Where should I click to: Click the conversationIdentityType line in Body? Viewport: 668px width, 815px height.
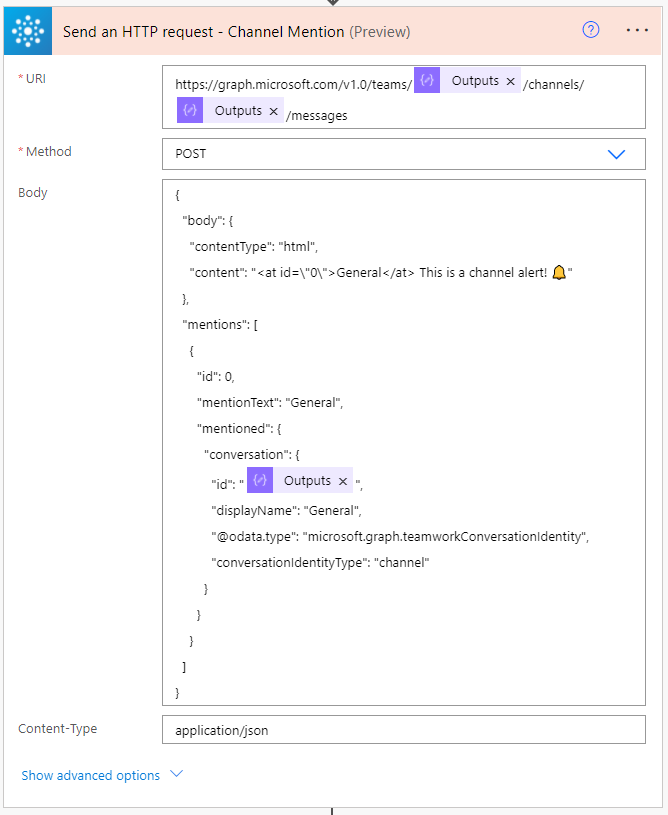tap(320, 563)
